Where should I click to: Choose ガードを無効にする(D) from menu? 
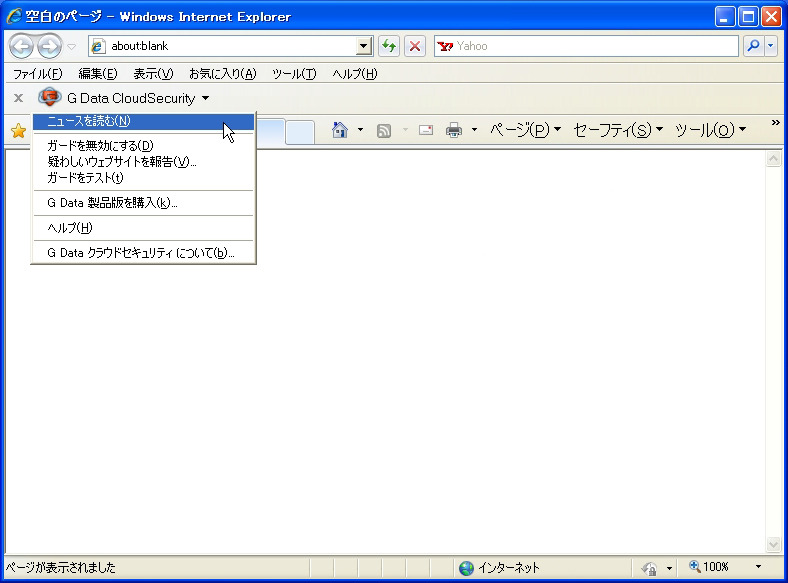143,146
